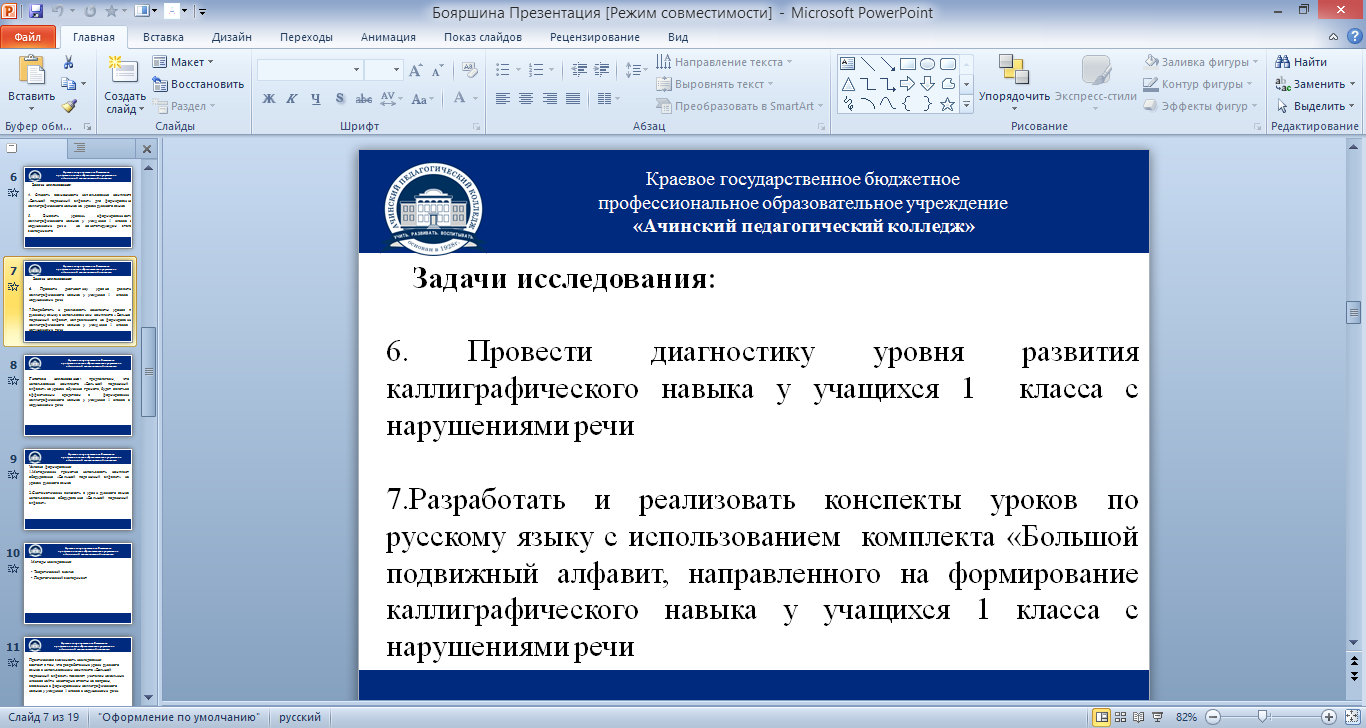Switch to the Вставка tab
The height and width of the screenshot is (728, 1366).
click(x=163, y=37)
